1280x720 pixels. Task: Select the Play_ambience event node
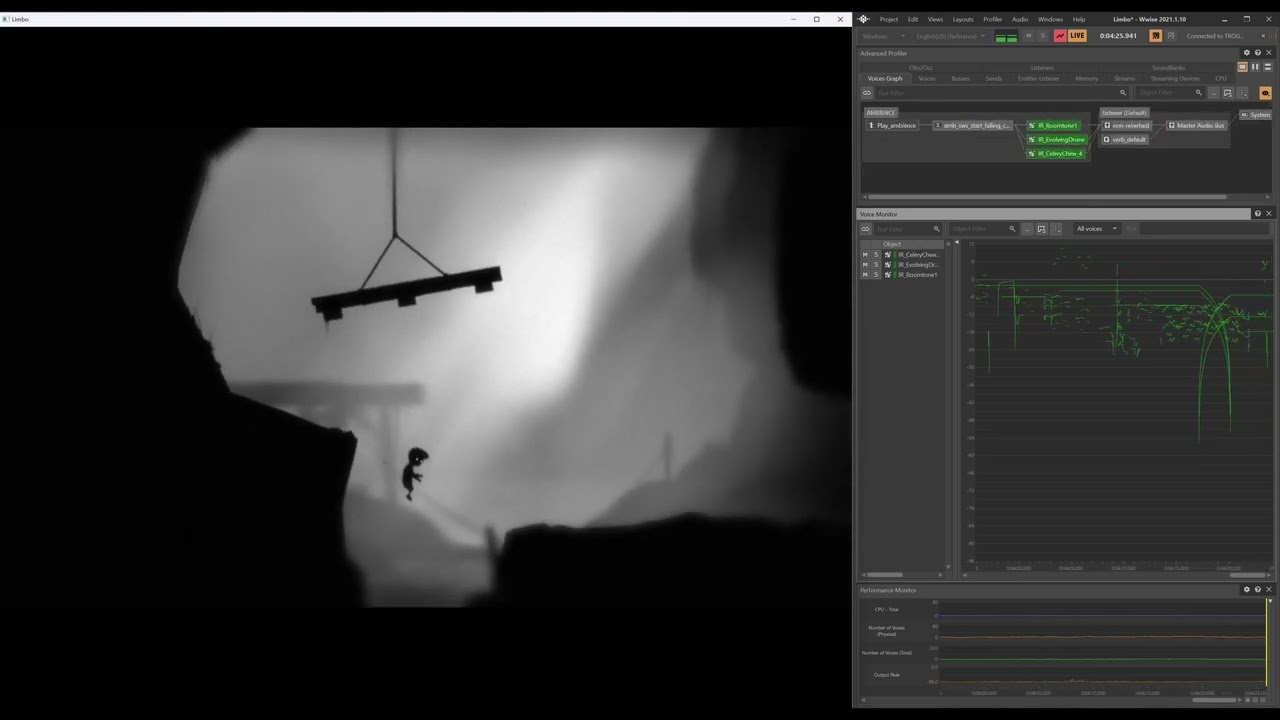(892, 126)
